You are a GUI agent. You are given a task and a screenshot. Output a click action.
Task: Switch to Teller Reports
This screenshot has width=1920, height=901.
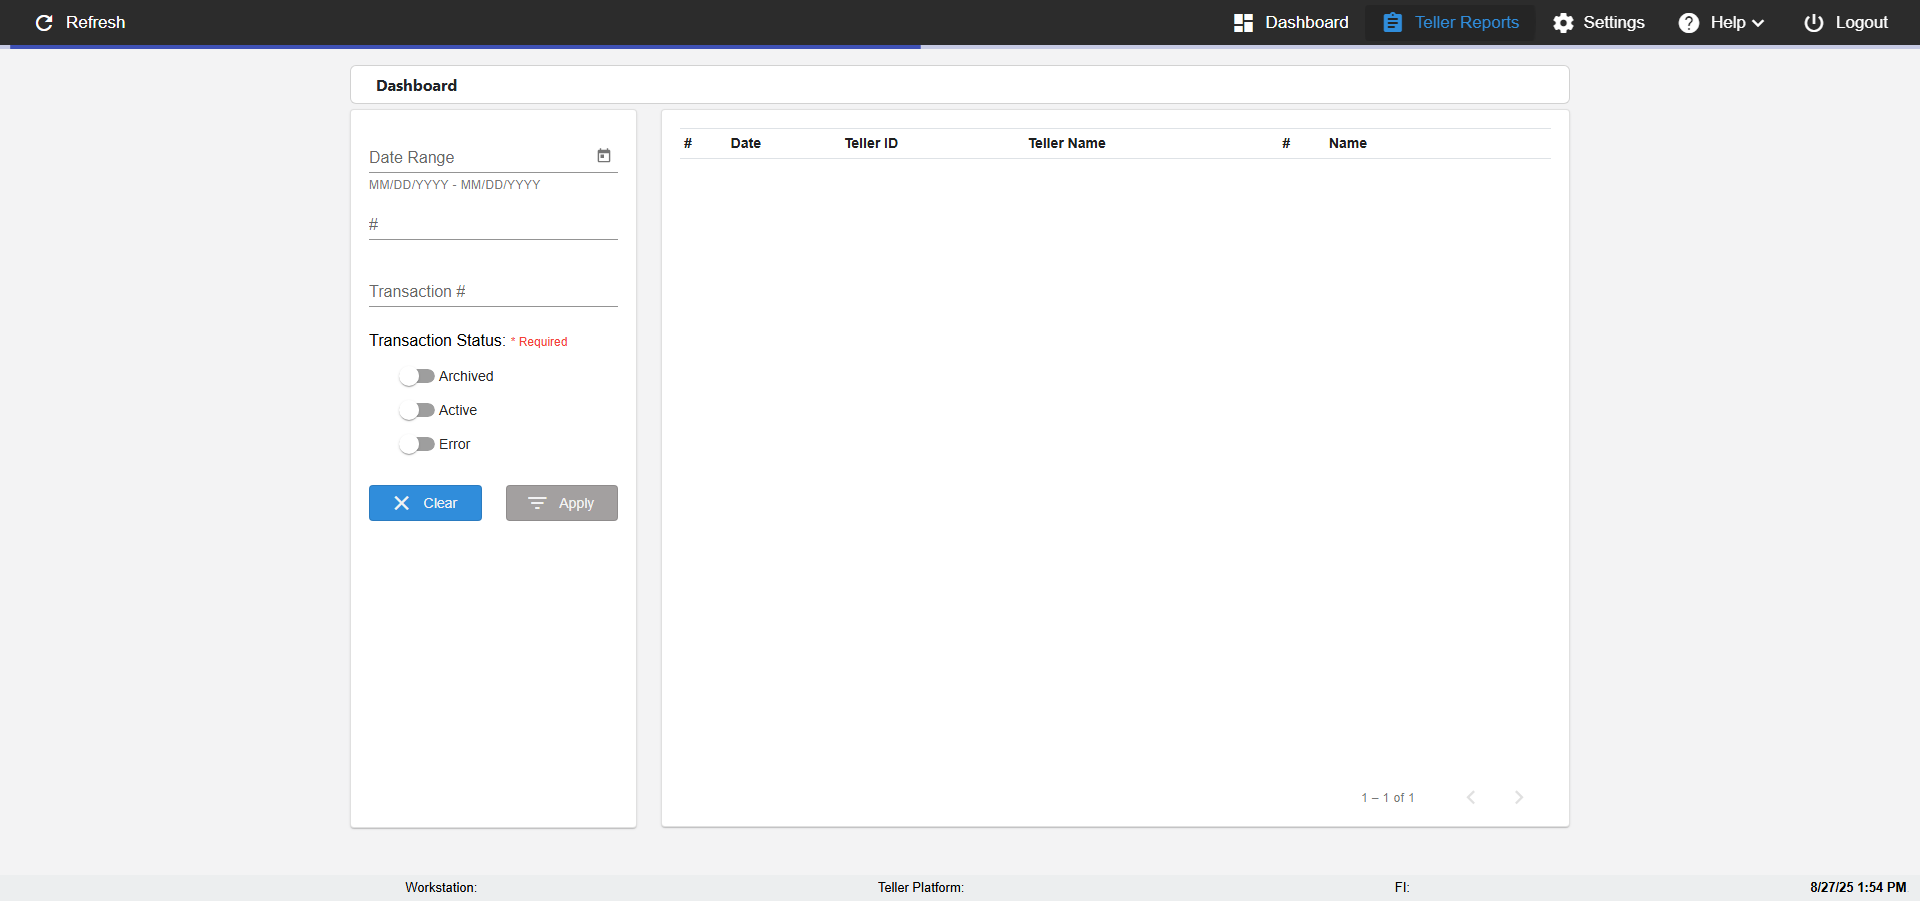(x=1450, y=22)
